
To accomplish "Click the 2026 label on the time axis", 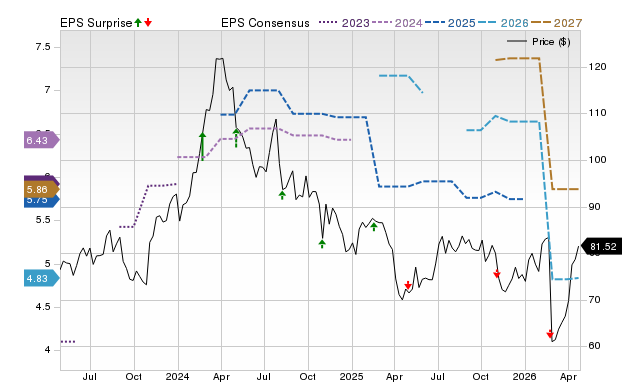I will tap(524, 376).
